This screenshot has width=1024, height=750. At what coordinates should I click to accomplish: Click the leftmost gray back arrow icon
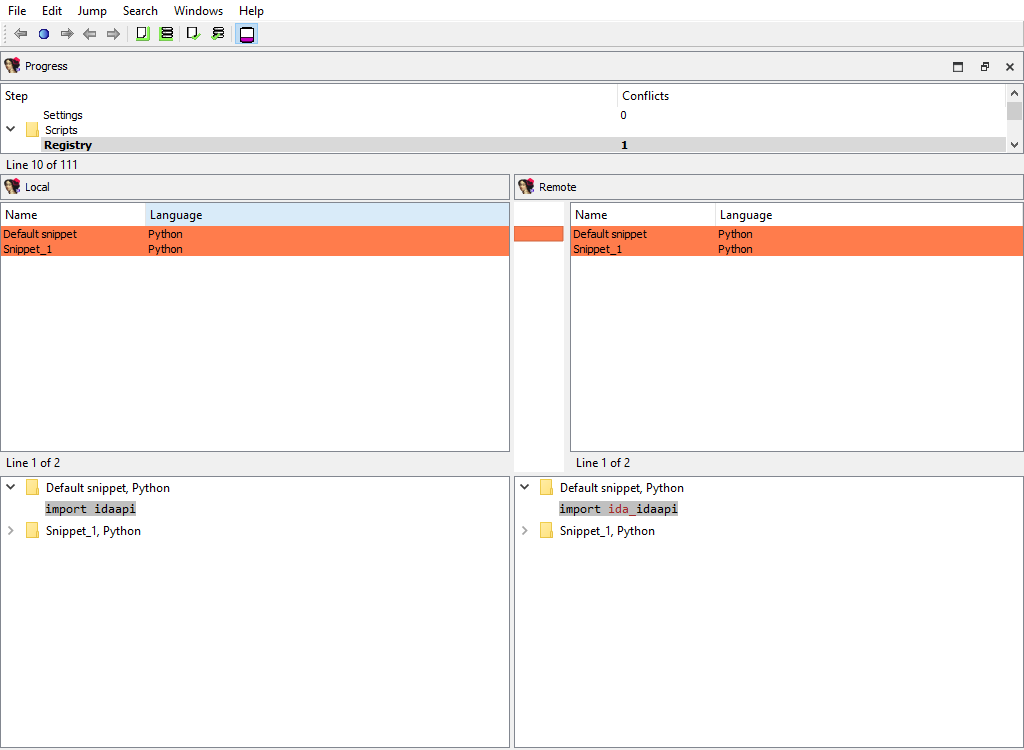pyautogui.click(x=20, y=34)
